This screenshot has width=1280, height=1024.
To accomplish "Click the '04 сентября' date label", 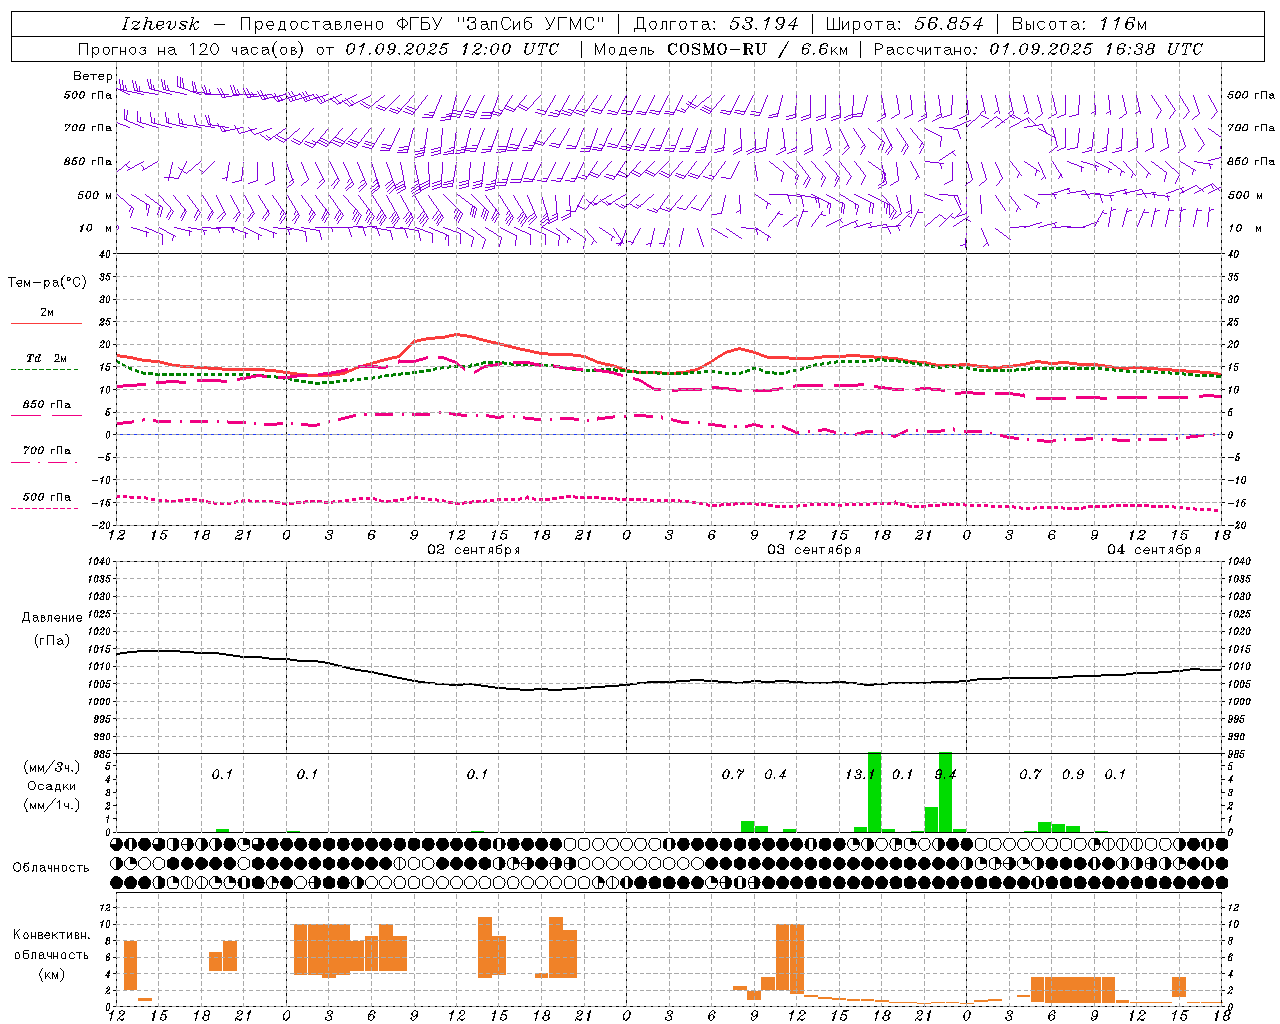I will point(1153,550).
